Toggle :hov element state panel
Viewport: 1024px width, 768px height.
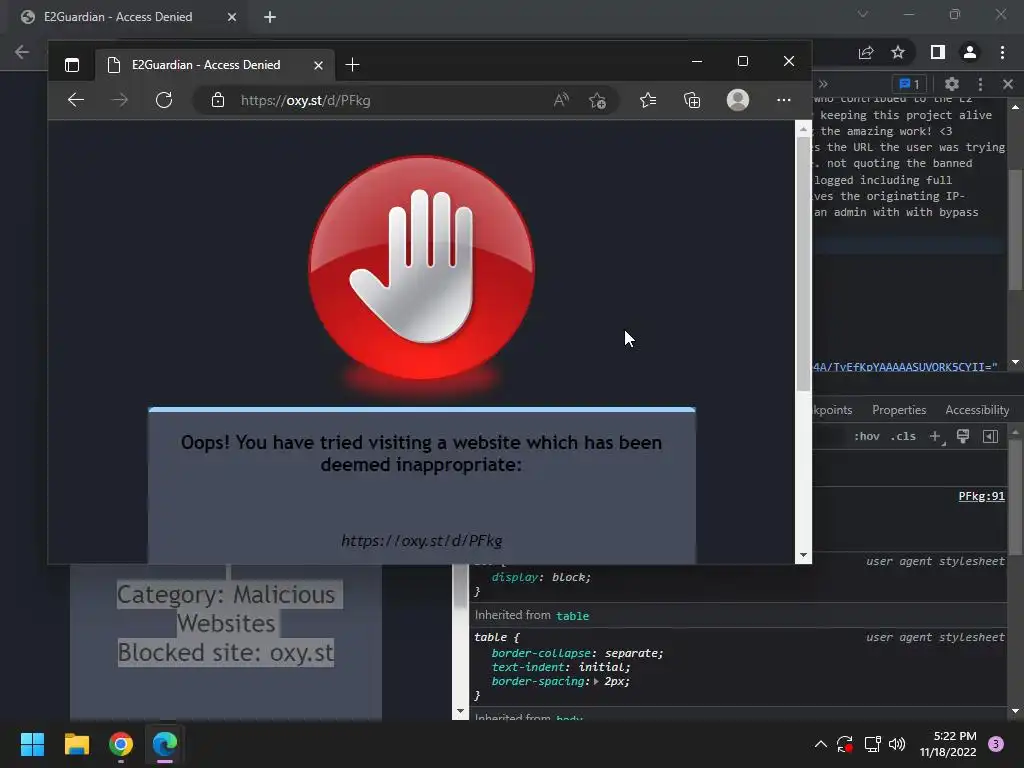coord(867,436)
